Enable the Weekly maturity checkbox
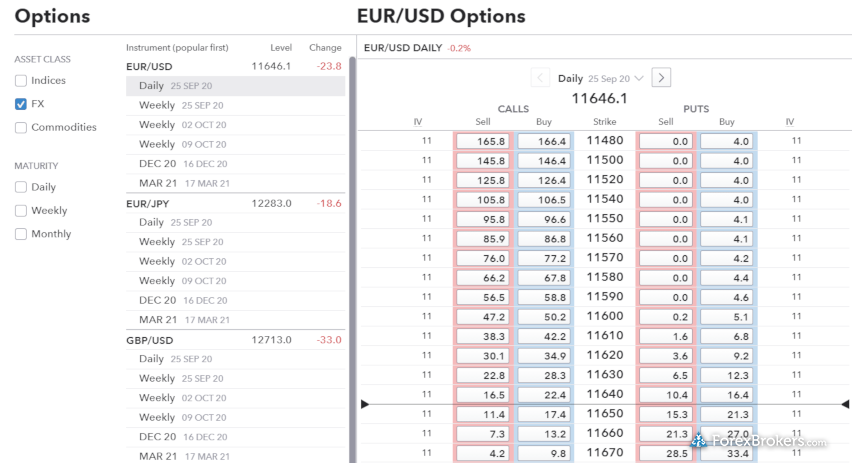The width and height of the screenshot is (852, 463). (x=21, y=211)
